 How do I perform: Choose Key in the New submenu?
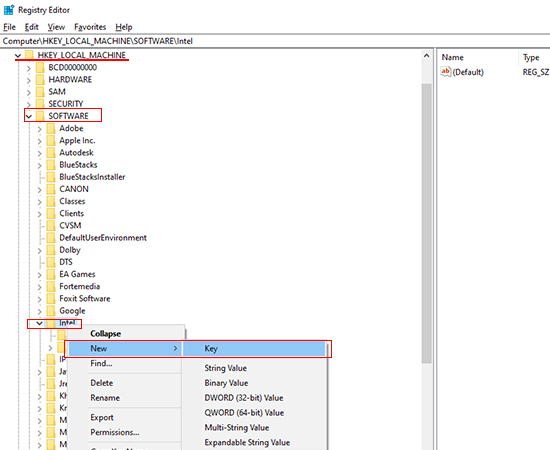pyautogui.click(x=255, y=349)
